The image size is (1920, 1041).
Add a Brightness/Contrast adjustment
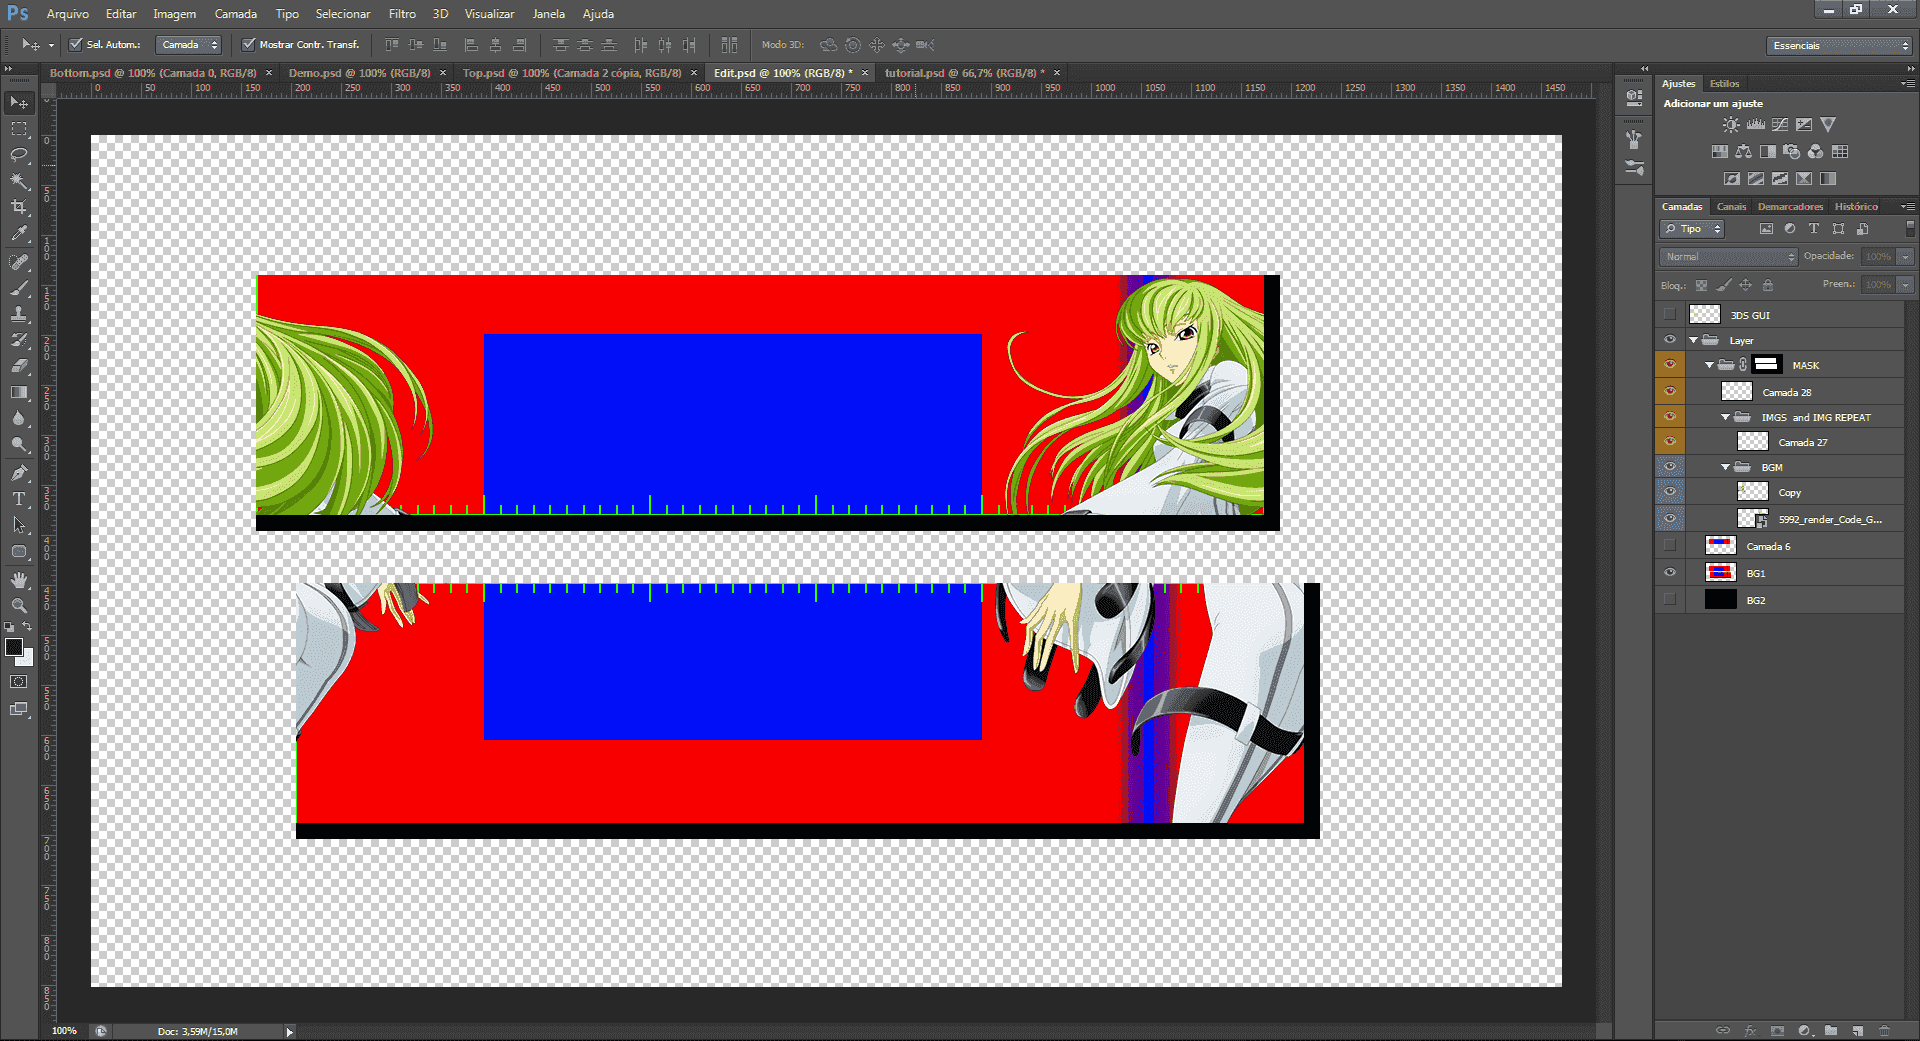1731,125
